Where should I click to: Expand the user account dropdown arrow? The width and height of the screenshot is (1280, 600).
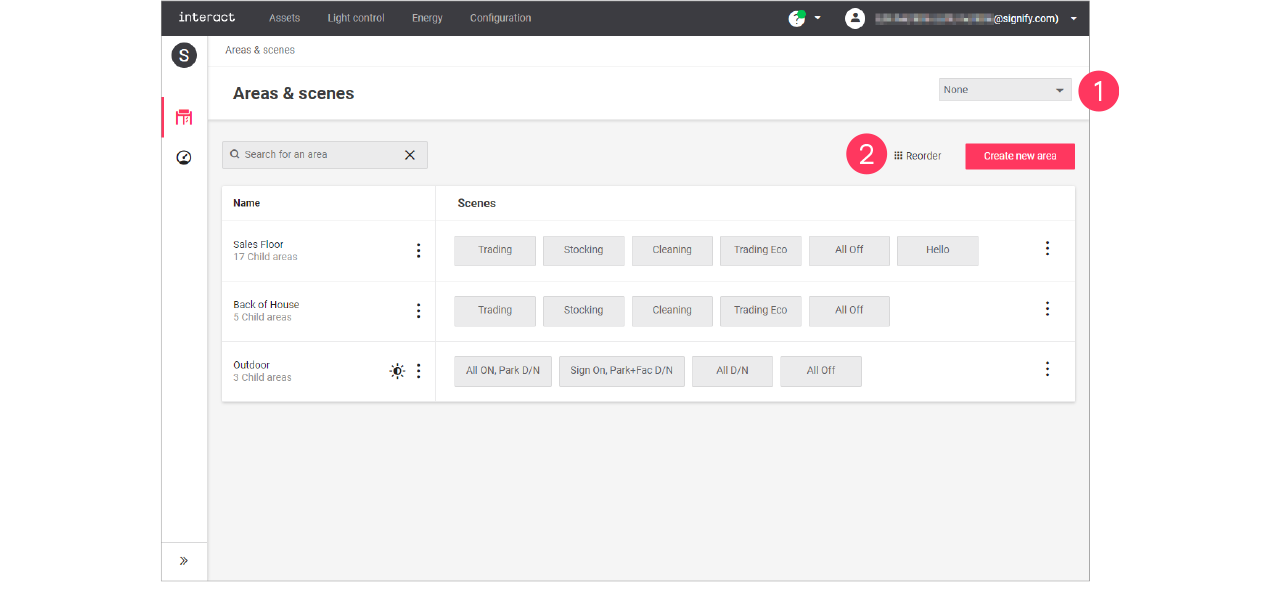[x=1073, y=19]
